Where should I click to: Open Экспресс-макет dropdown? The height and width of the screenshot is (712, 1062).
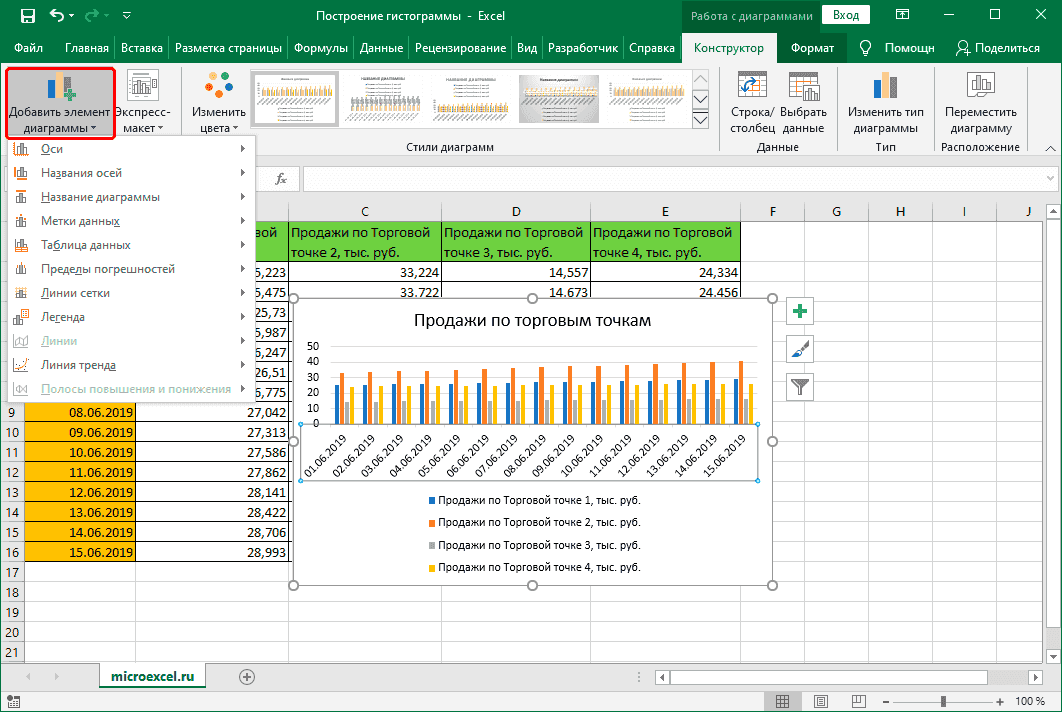(x=145, y=103)
